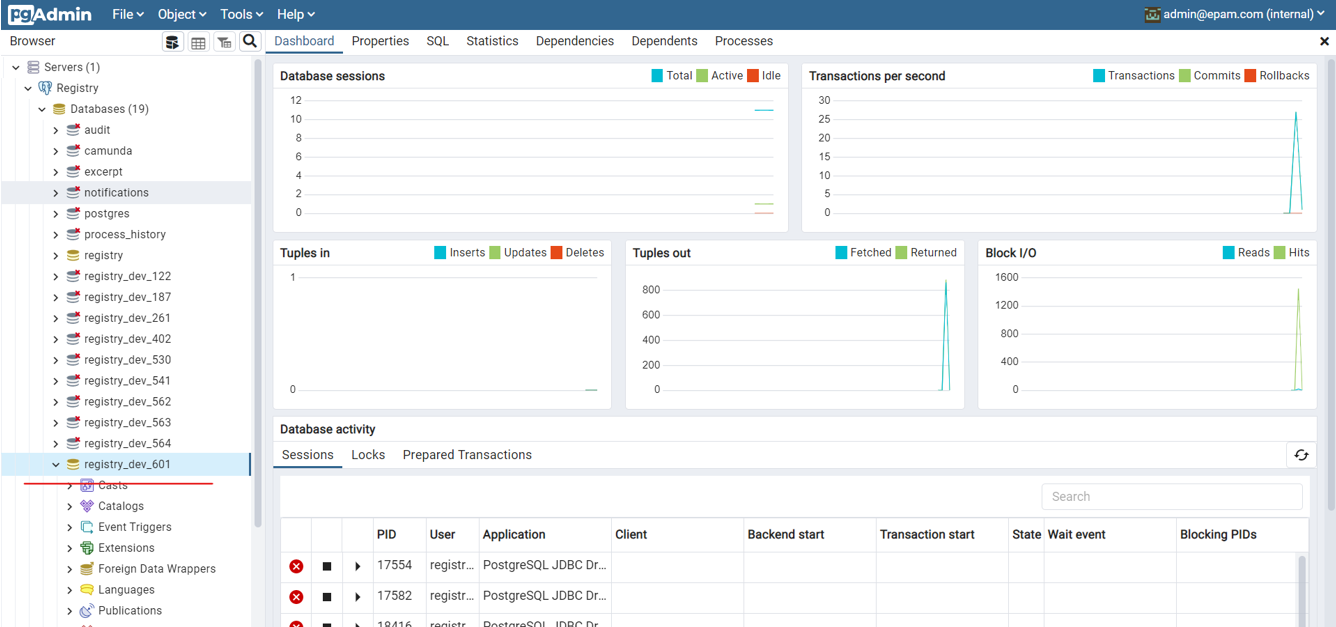Select the registry_dev_122 database

[x=128, y=277]
